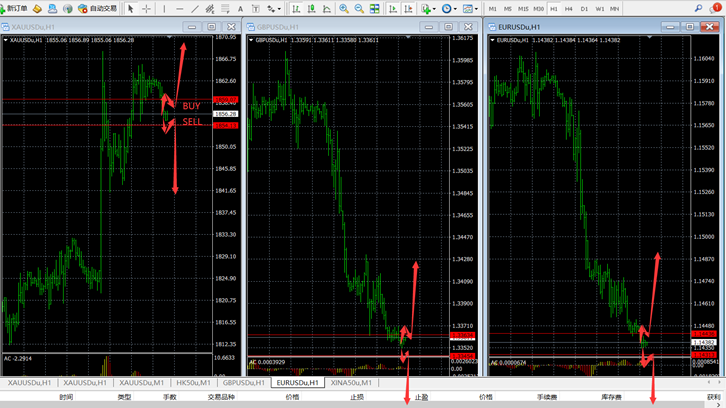Open the XINA50u,M1 chart tab
The height and width of the screenshot is (408, 726).
[x=350, y=382]
